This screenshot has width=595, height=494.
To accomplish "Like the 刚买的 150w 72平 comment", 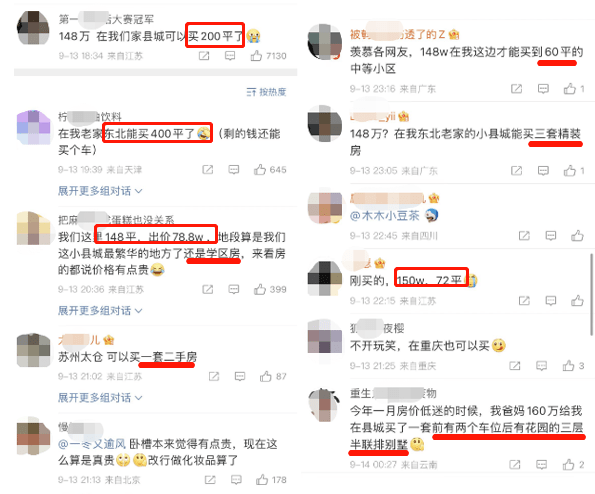I will (577, 301).
